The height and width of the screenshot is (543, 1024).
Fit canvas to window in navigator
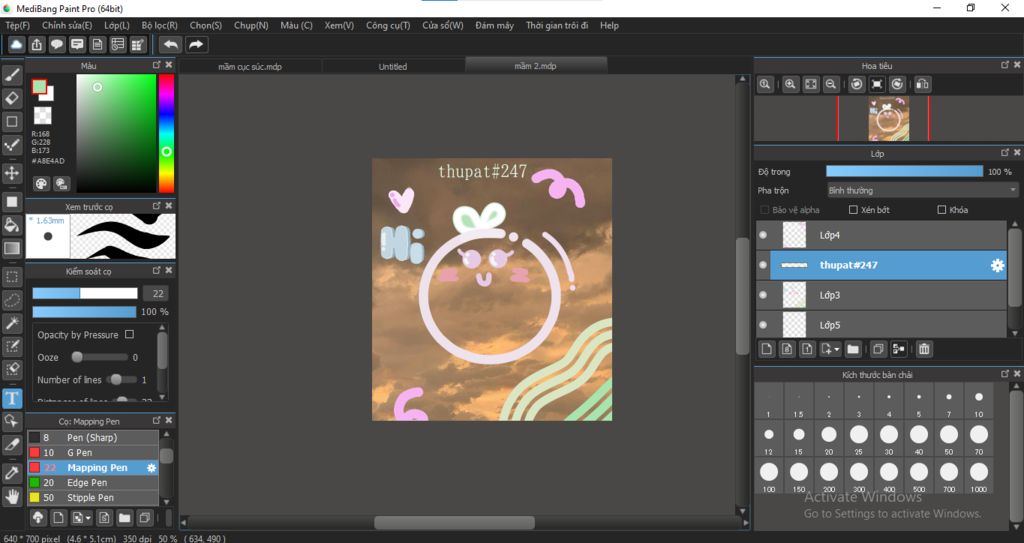810,84
